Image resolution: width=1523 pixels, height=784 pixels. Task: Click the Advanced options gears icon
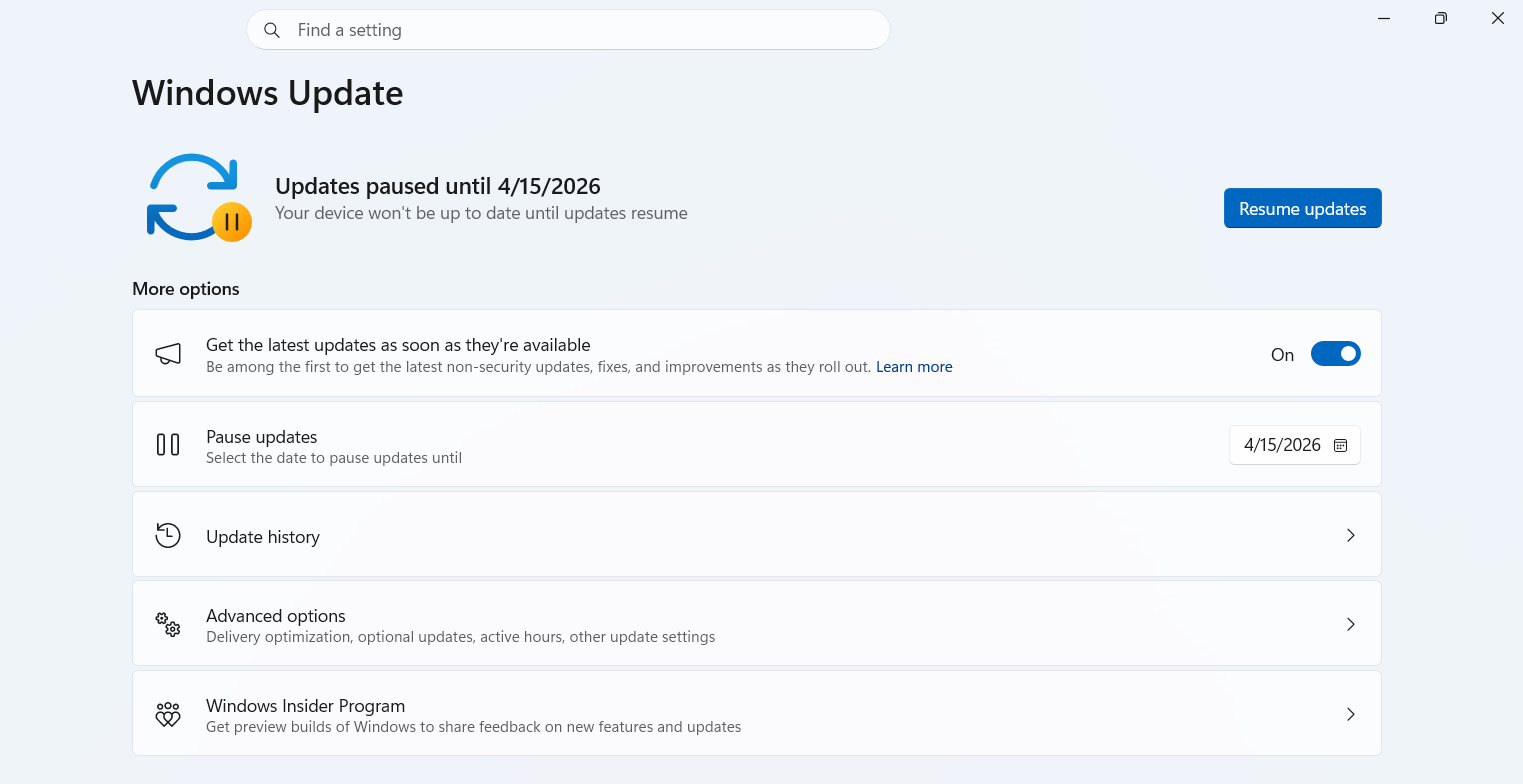[168, 624]
